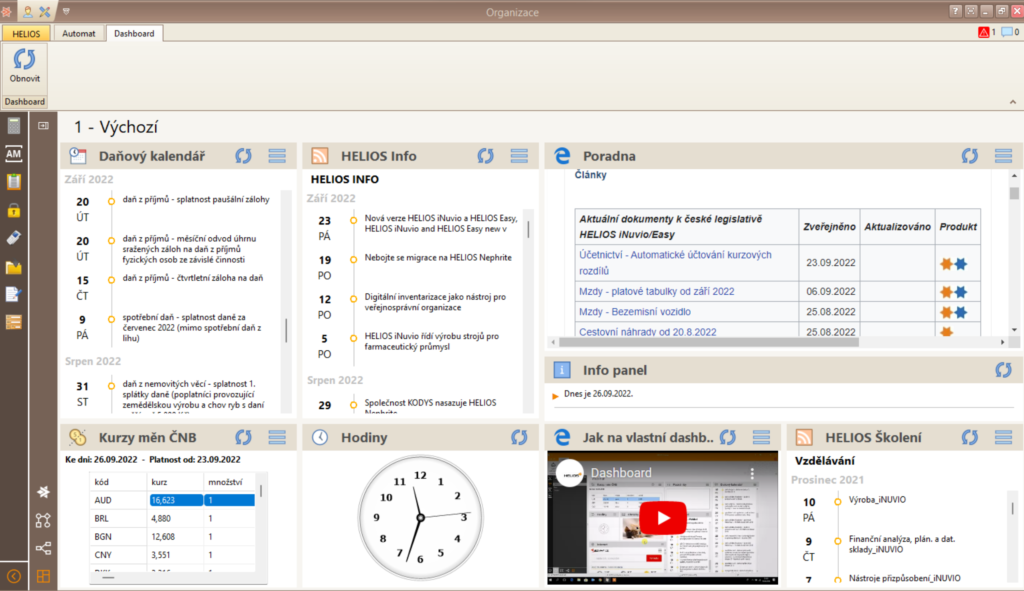Click the document with pen sidebar icon
Viewport: 1024px width, 591px height.
click(14, 295)
